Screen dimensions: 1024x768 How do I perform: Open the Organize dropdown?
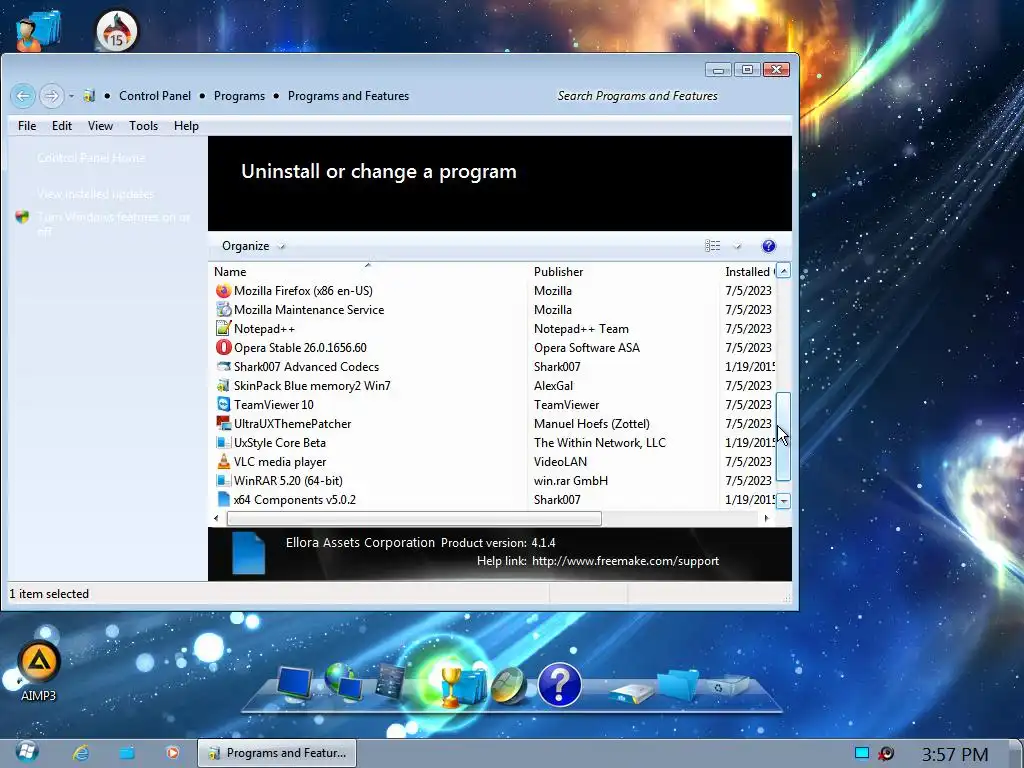253,246
